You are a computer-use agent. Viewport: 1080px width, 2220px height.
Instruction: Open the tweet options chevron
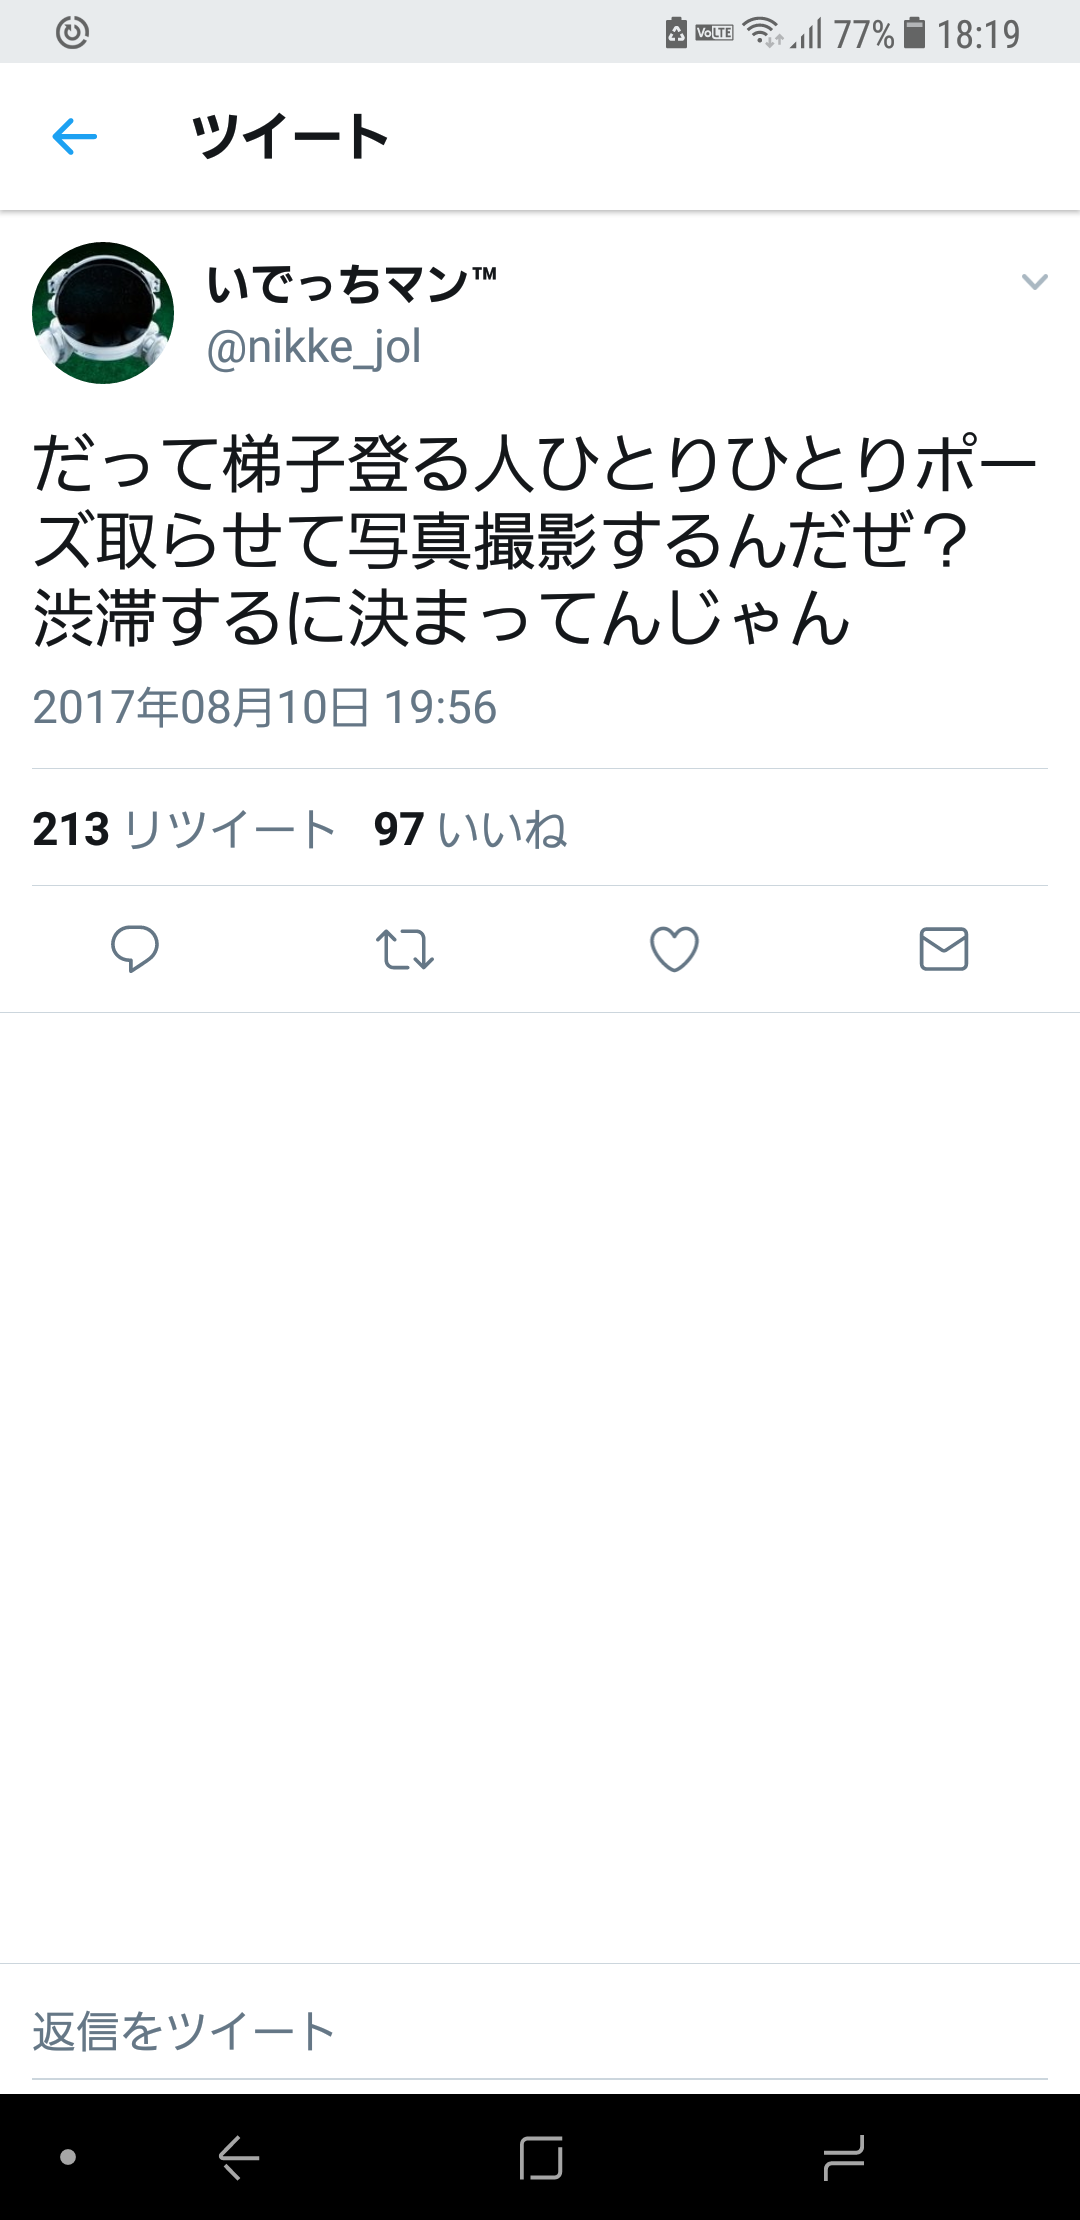coord(1034,282)
